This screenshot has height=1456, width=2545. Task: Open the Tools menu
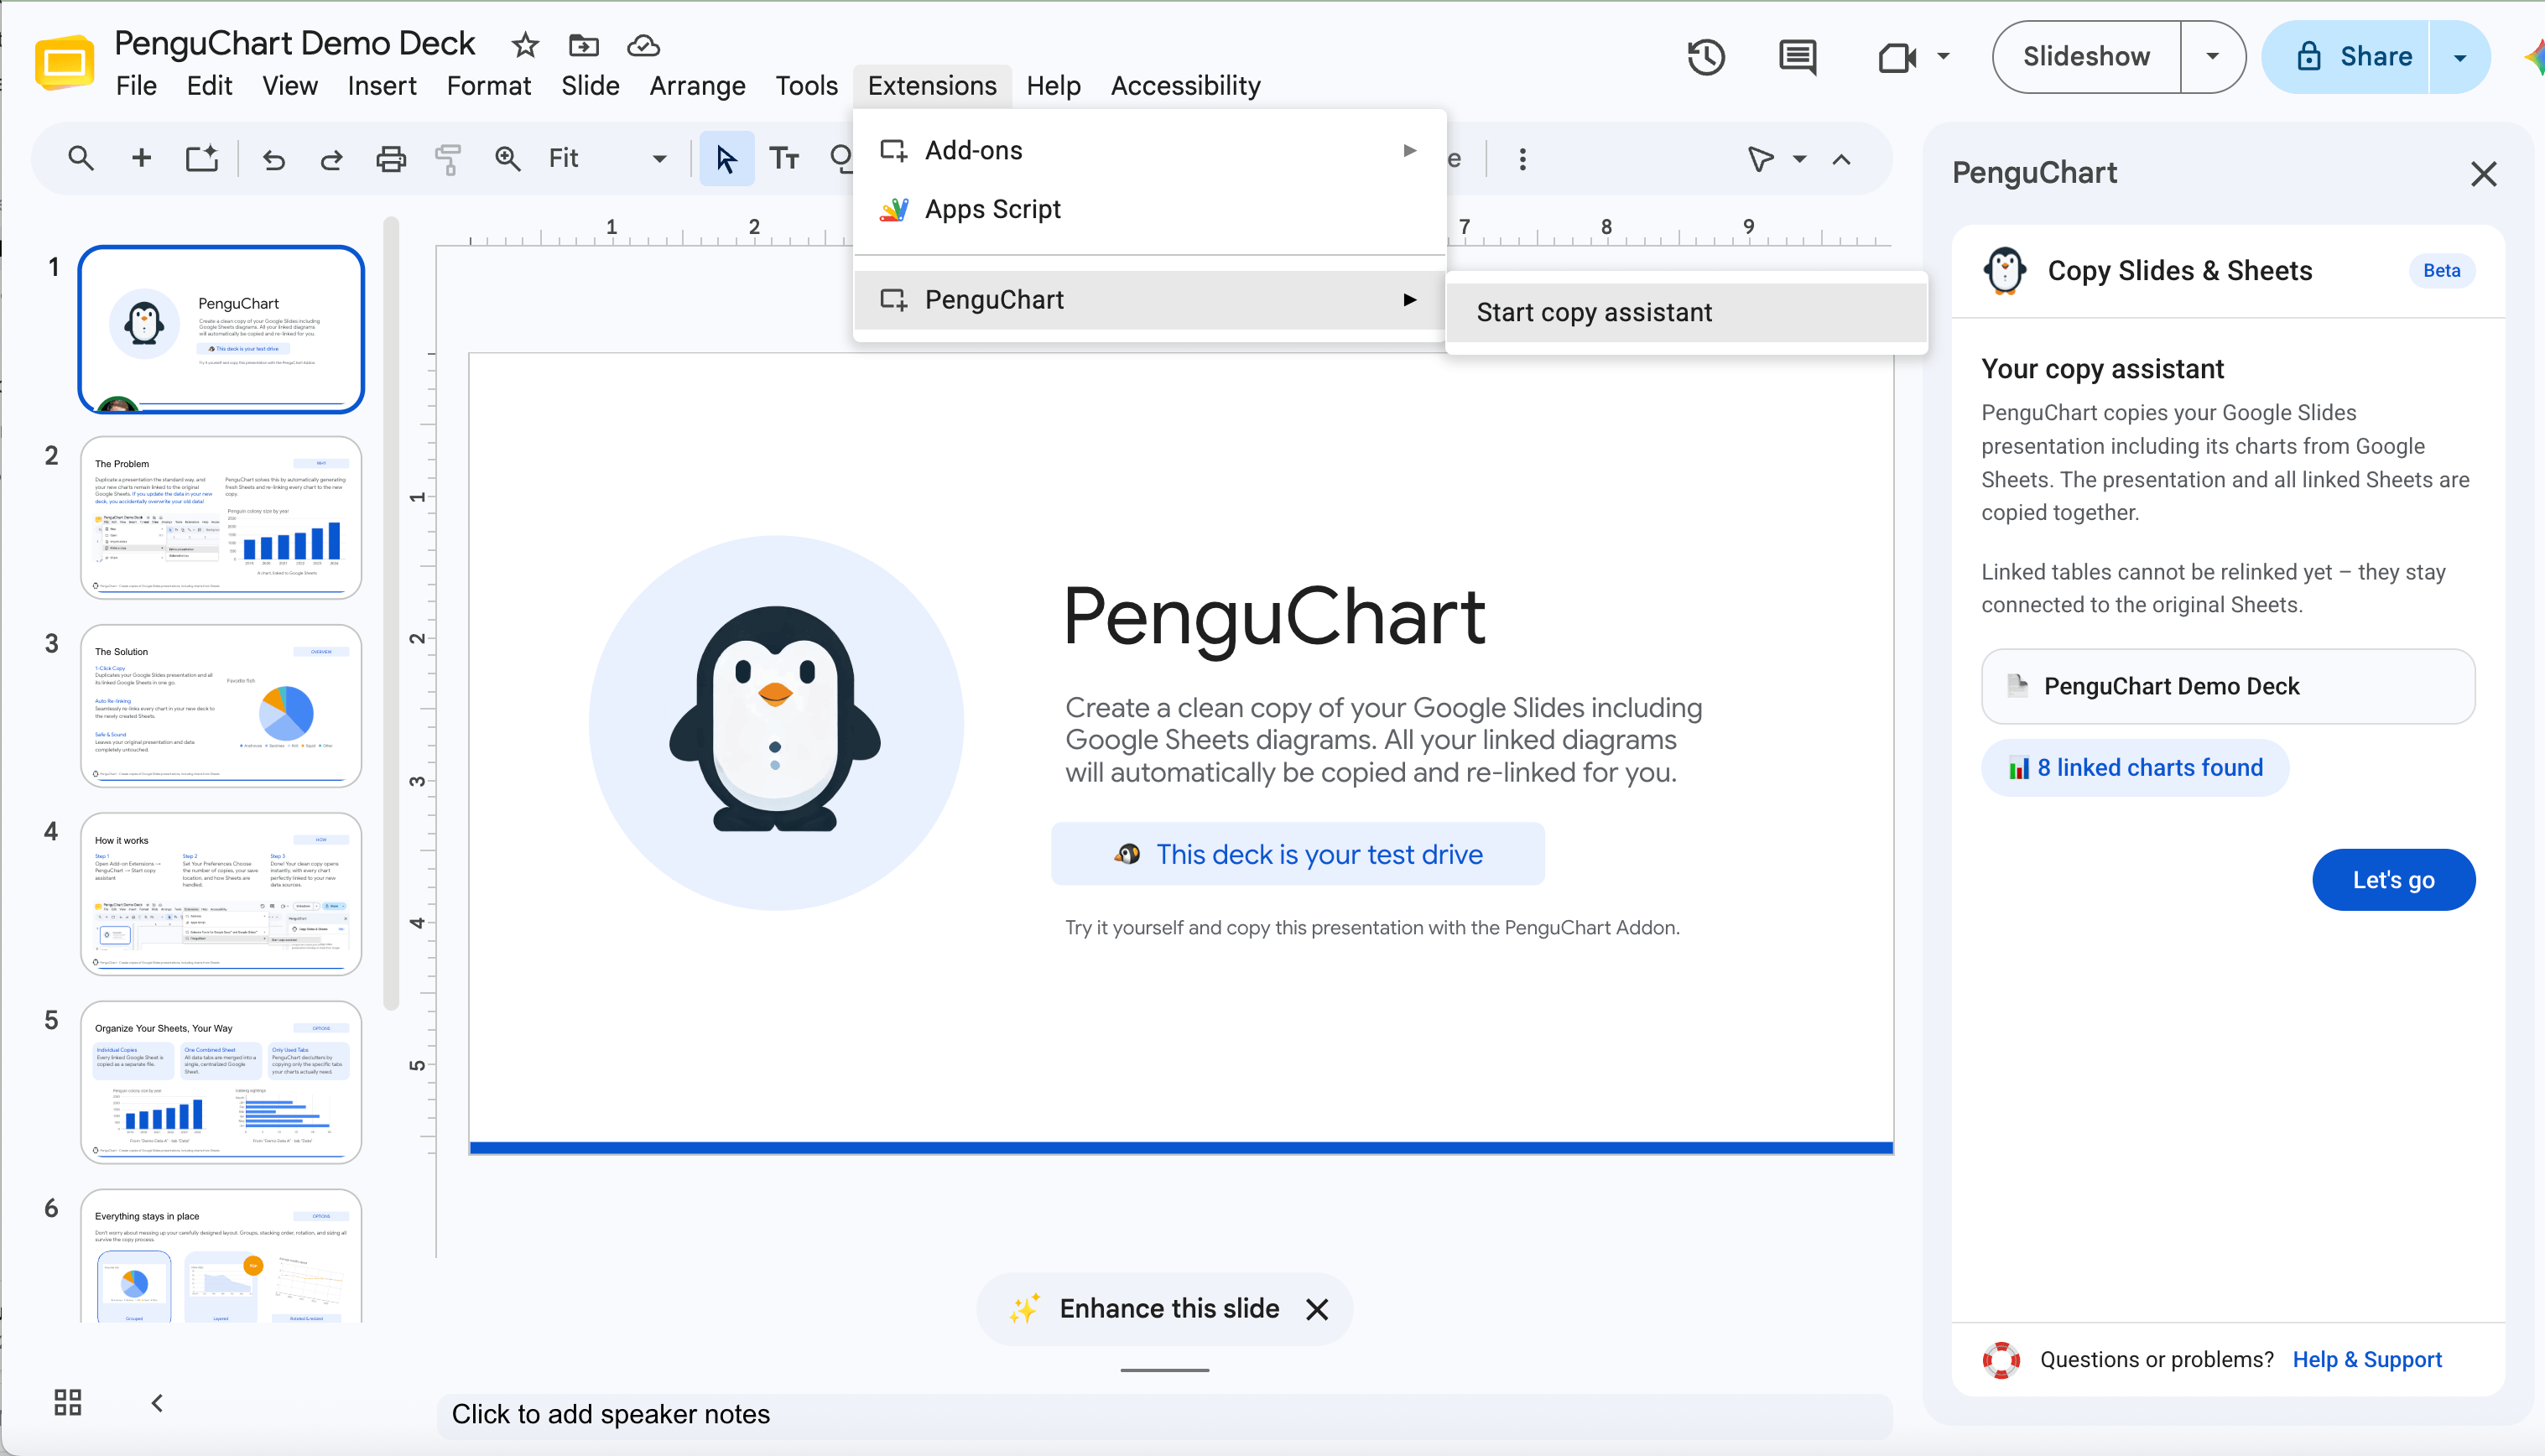[806, 86]
